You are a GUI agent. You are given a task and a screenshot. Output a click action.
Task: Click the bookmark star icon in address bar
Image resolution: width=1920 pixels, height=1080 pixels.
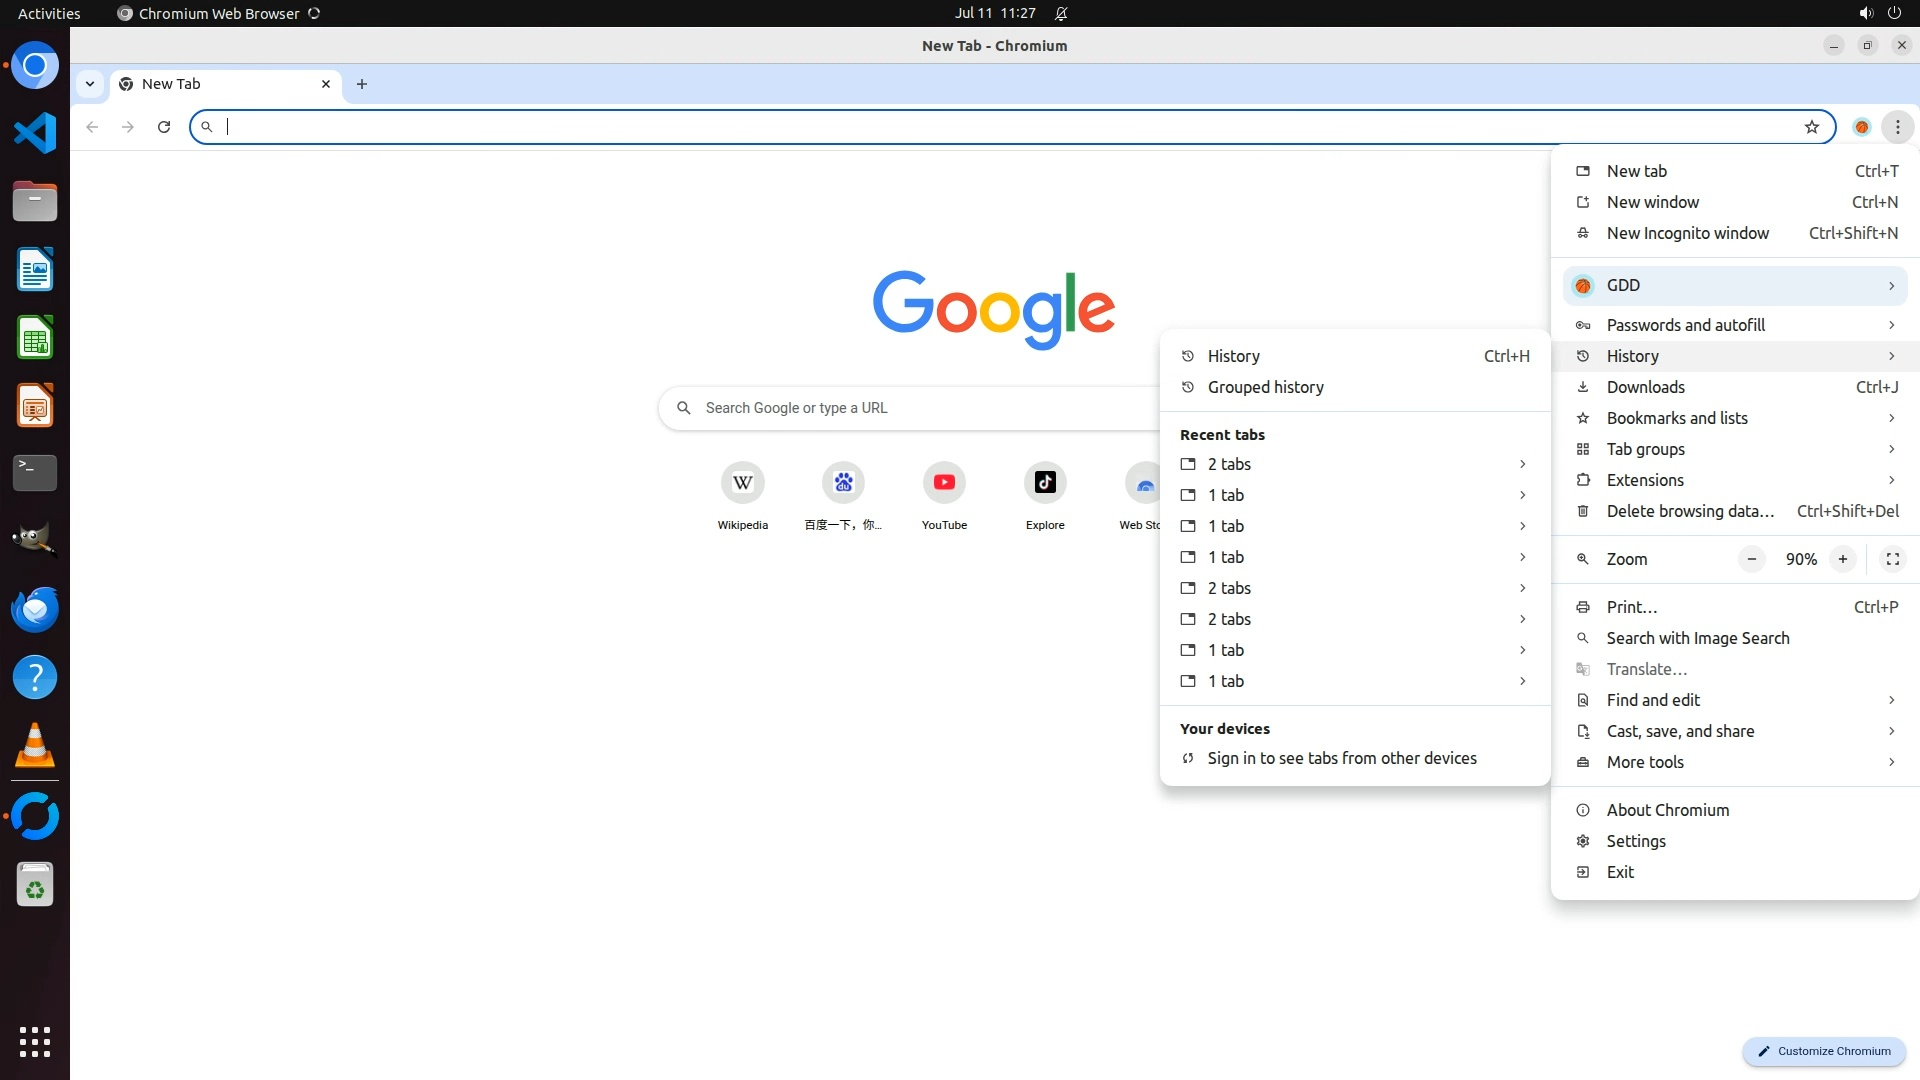(1811, 127)
